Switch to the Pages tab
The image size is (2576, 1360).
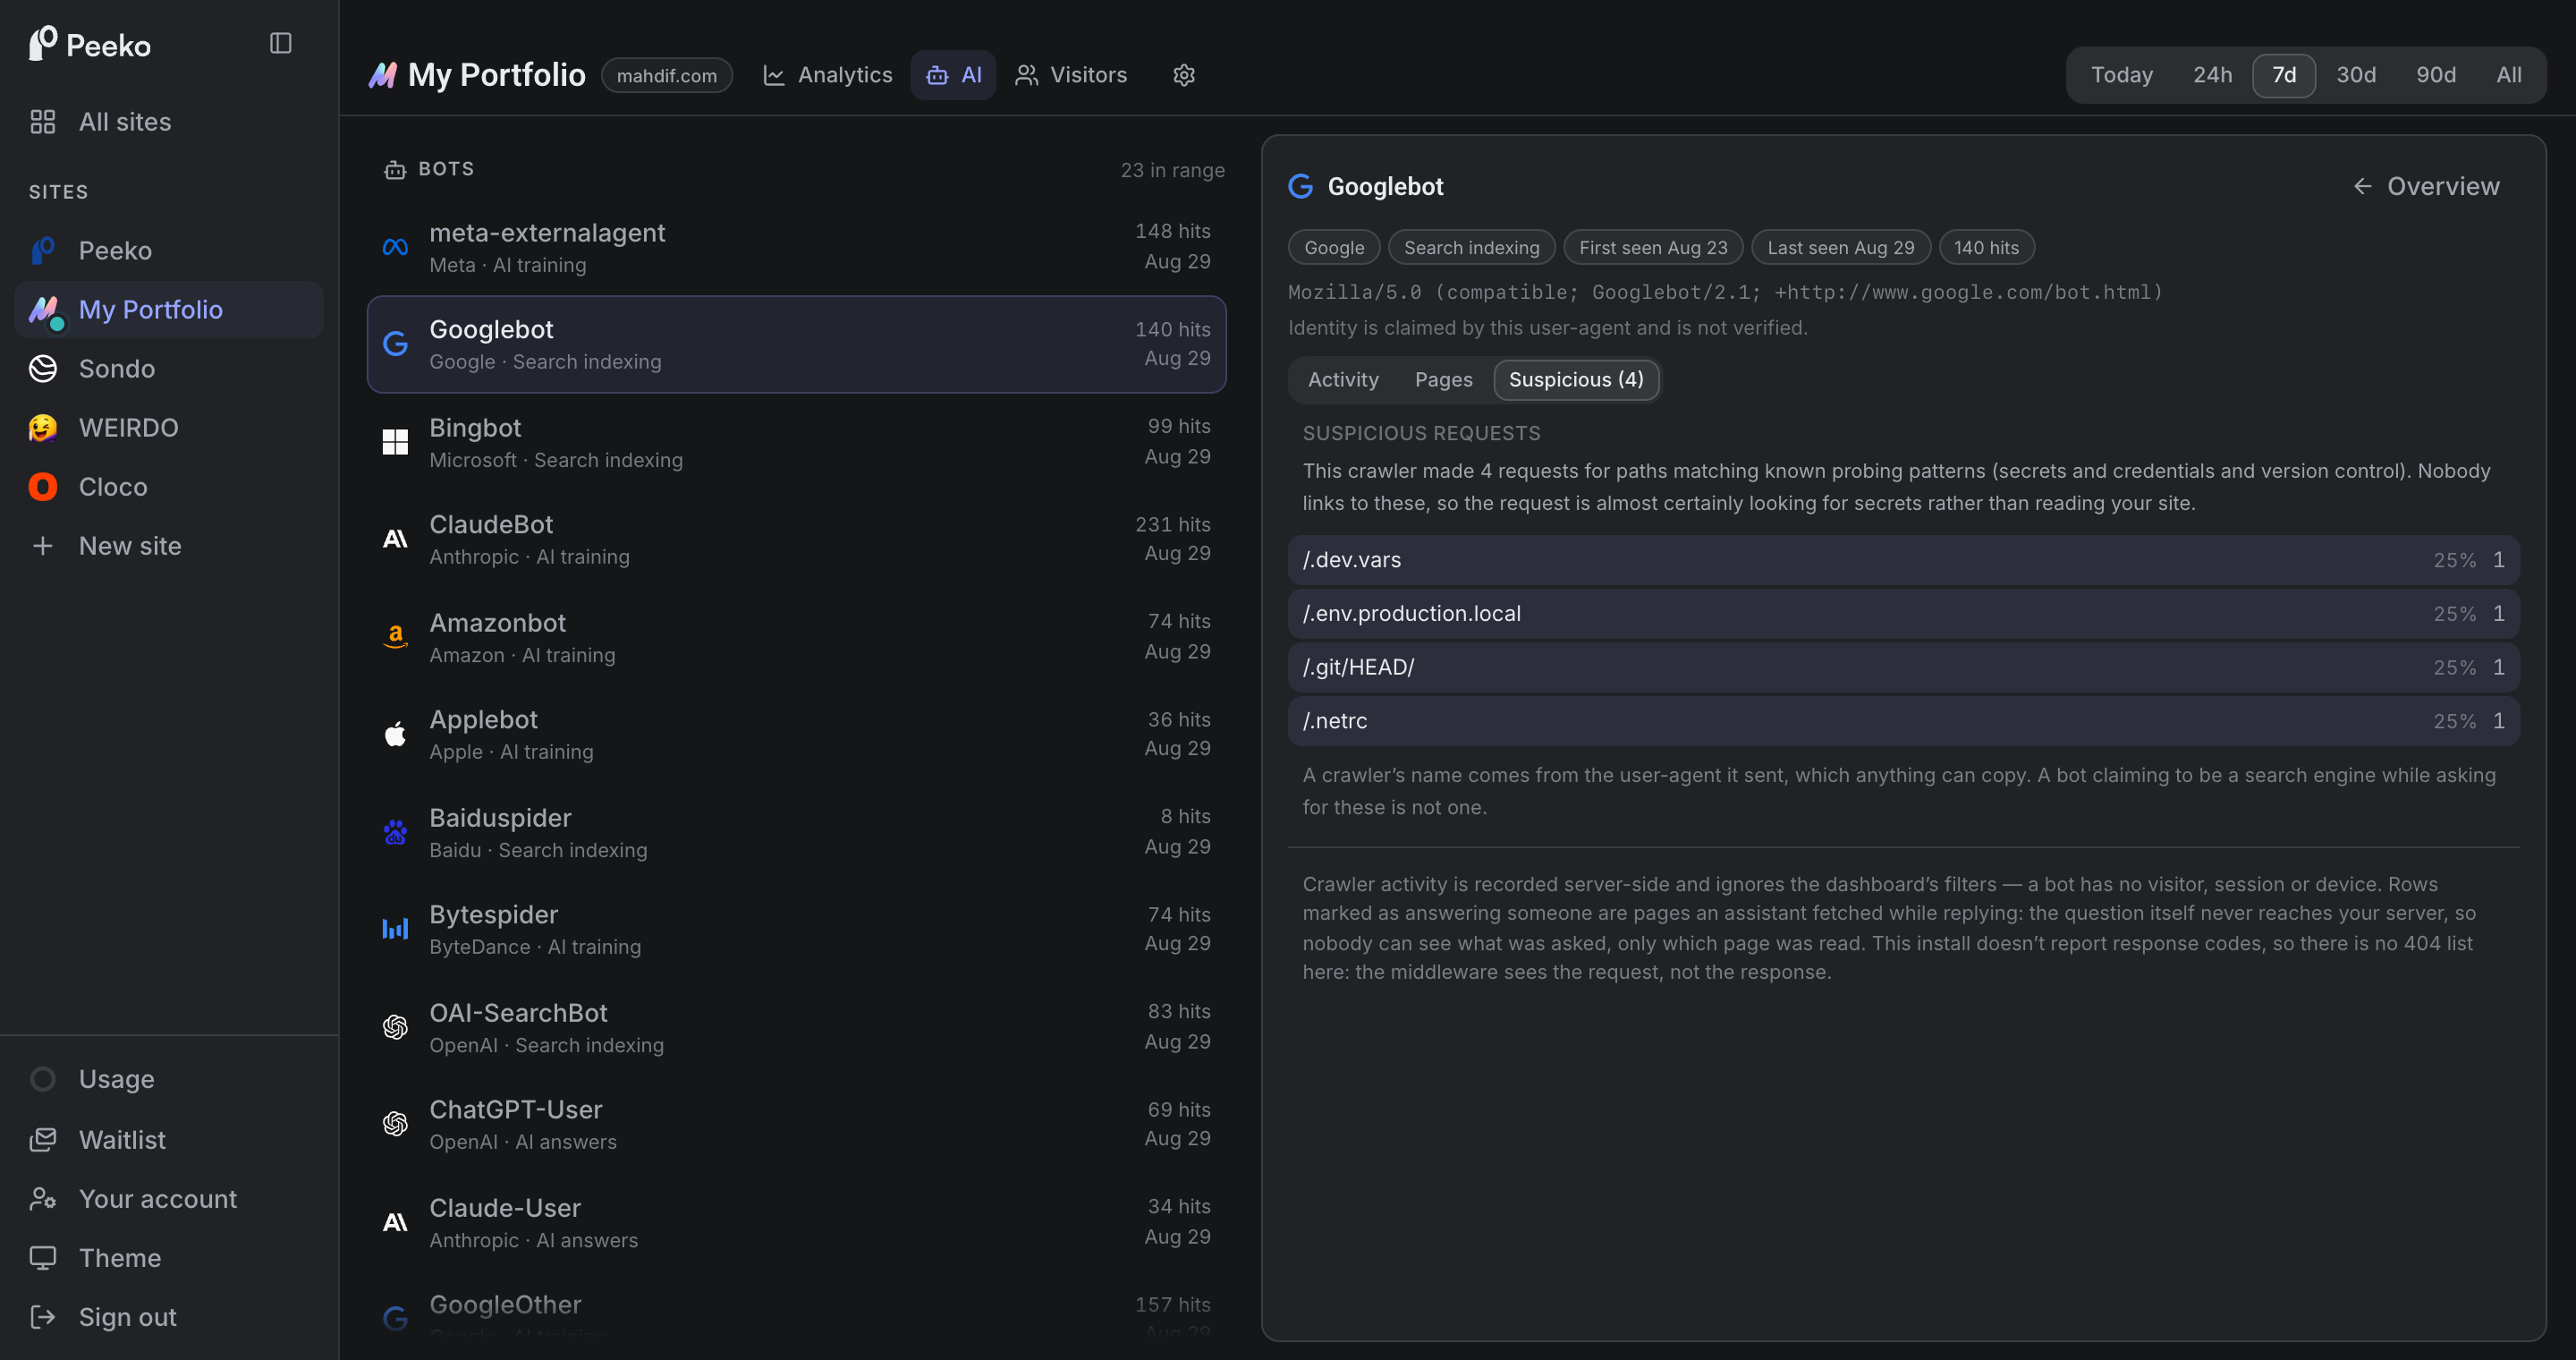pos(1443,380)
